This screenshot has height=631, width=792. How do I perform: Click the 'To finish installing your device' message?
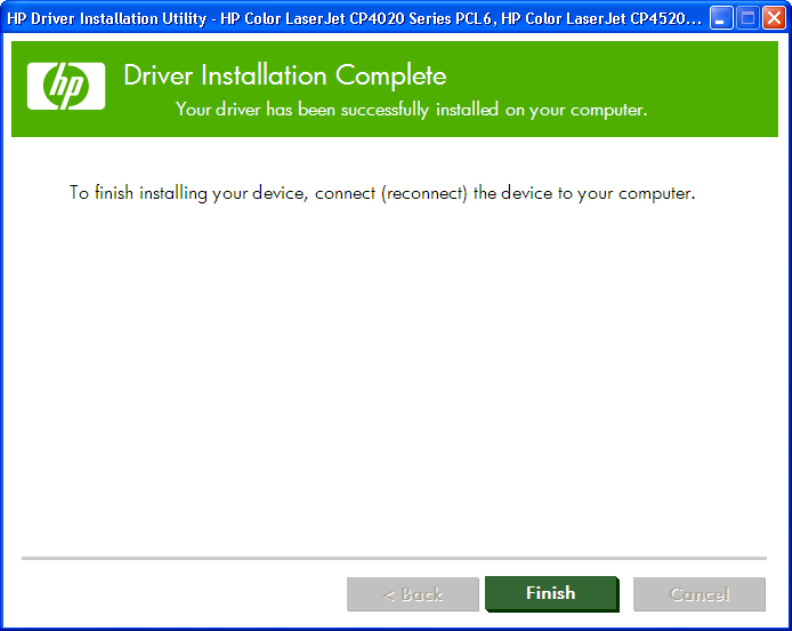(x=382, y=193)
